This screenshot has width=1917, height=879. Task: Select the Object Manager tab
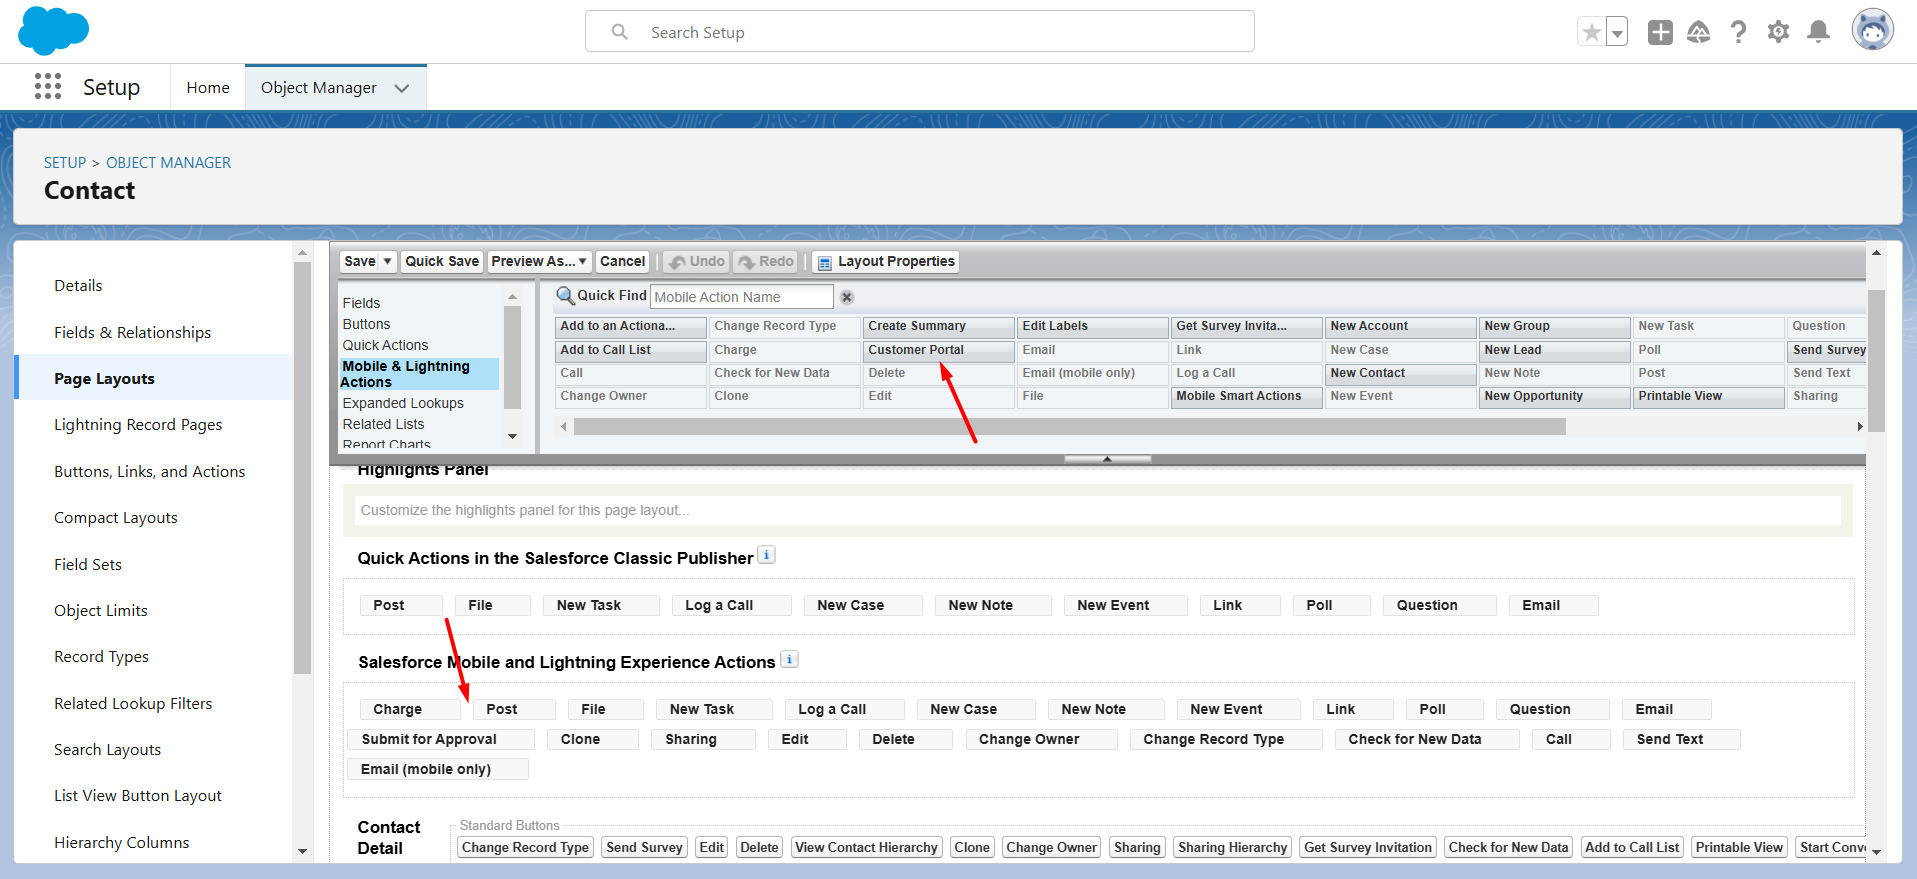point(319,88)
